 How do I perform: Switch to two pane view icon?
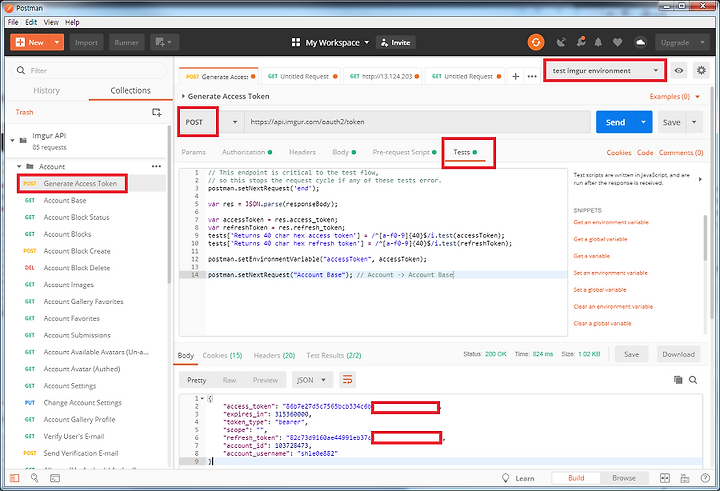tap(664, 478)
